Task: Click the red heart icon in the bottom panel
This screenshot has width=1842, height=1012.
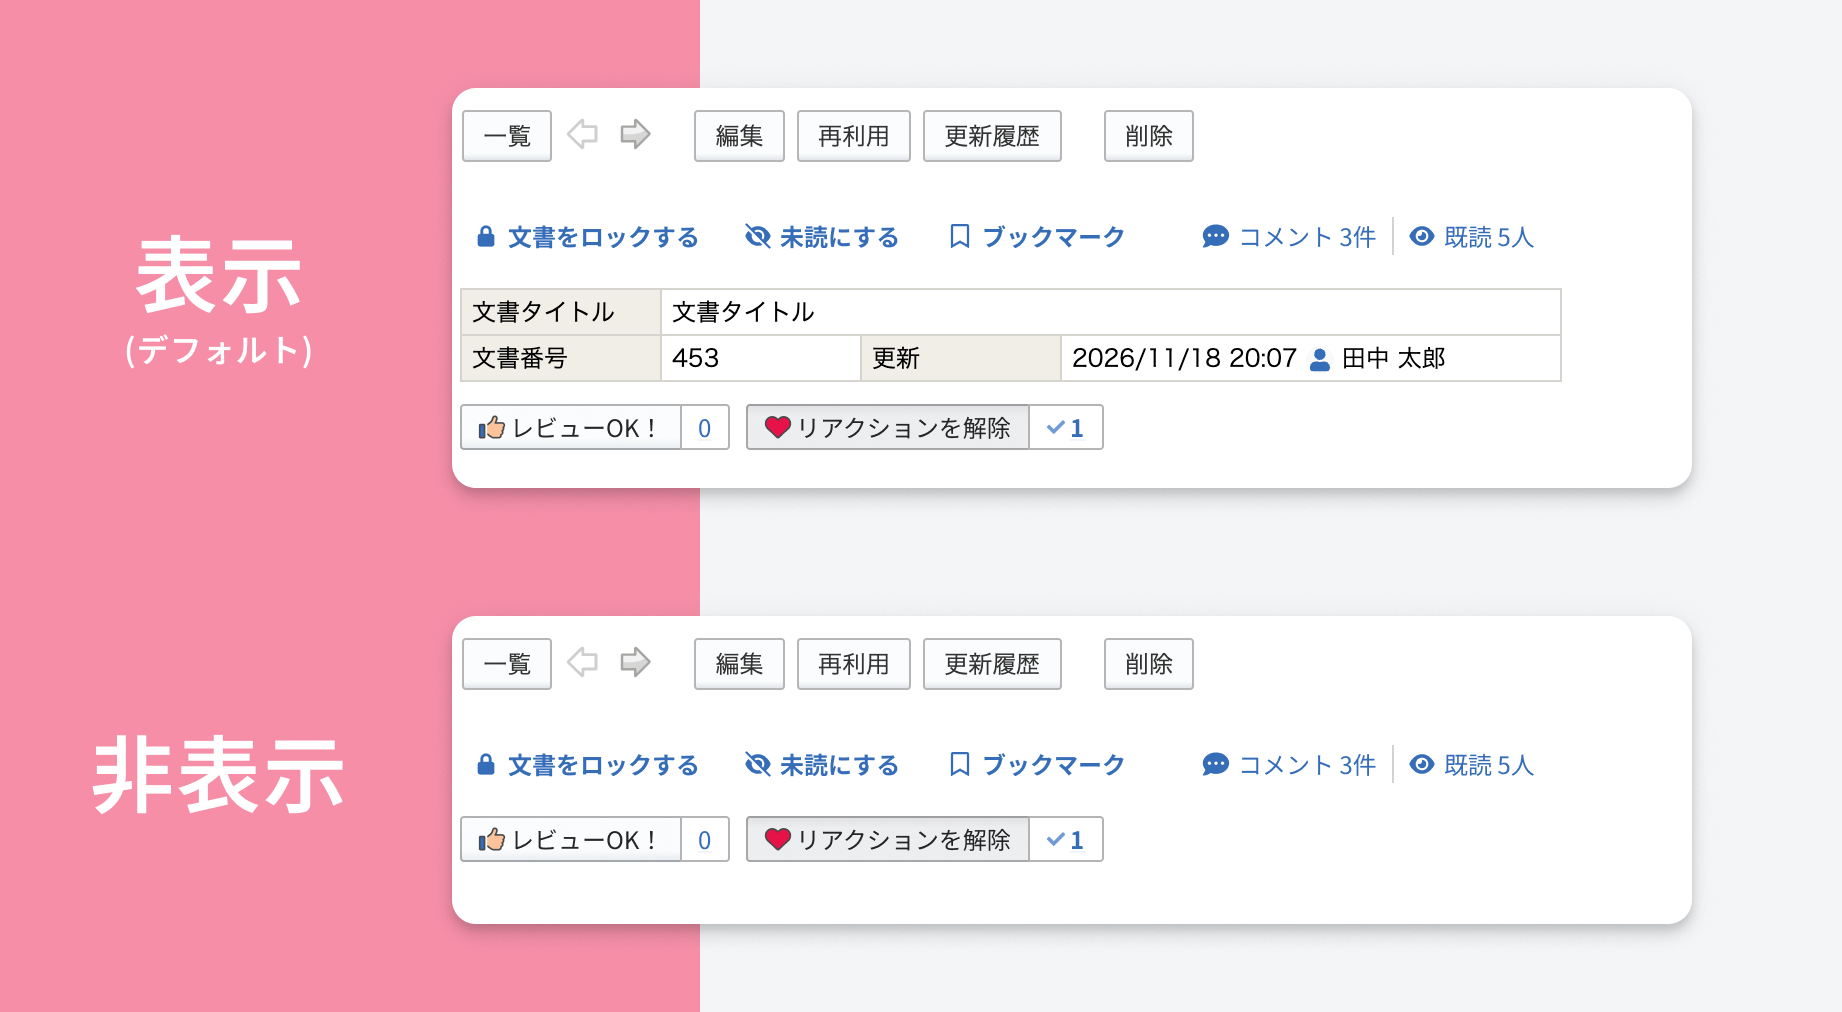Action: (778, 840)
